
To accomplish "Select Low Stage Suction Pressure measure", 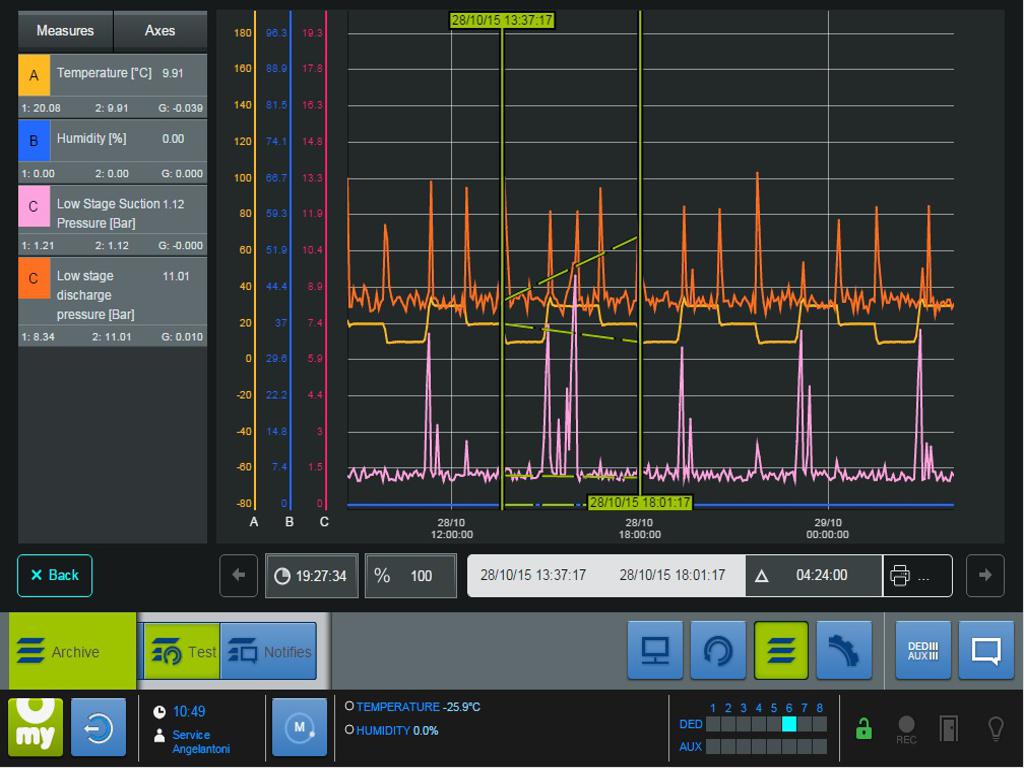I will tap(112, 220).
